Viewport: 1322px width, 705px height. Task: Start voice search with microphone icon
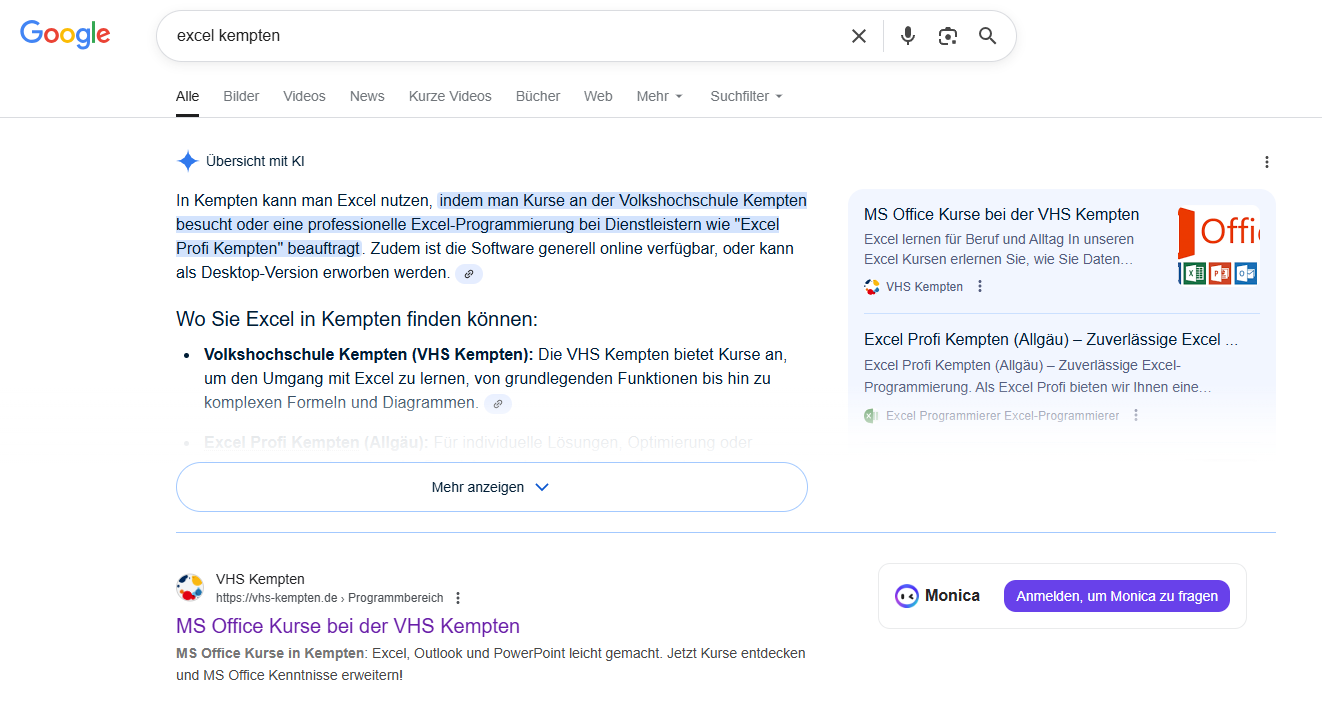[x=907, y=36]
